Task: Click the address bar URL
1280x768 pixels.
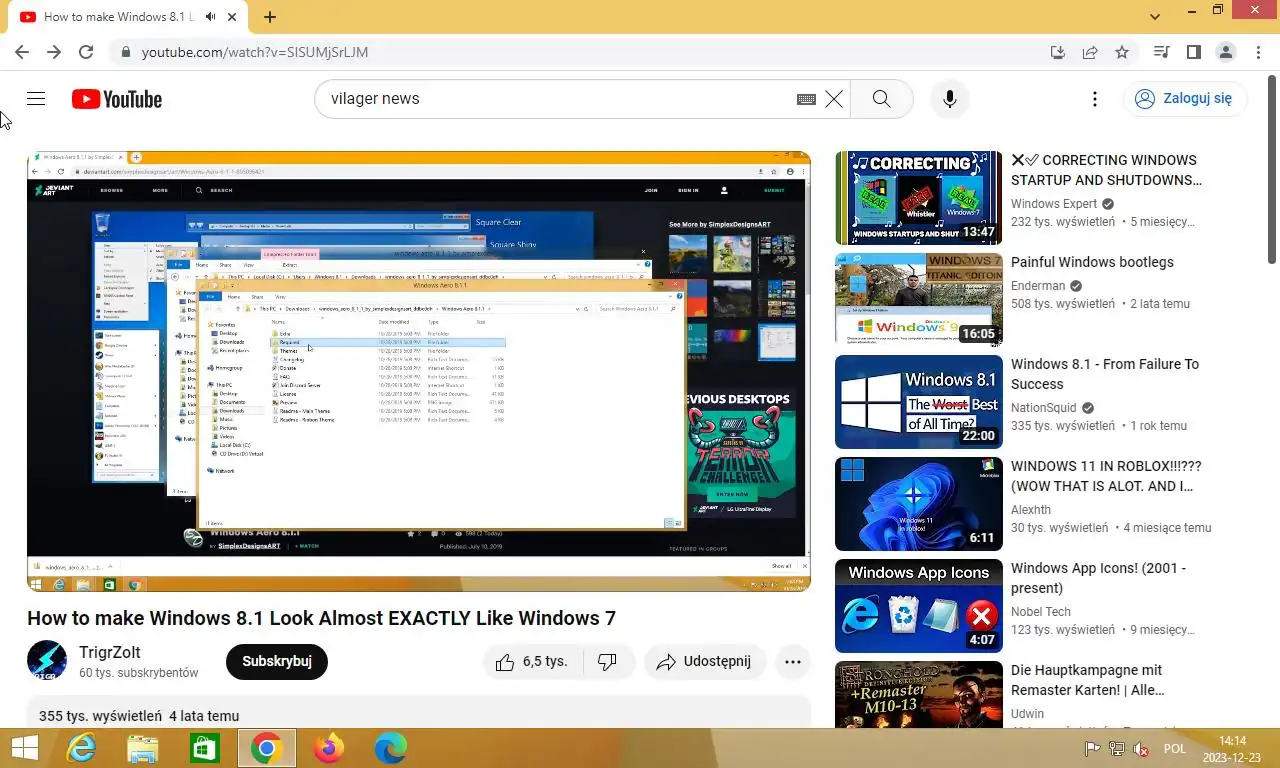Action: 255,52
